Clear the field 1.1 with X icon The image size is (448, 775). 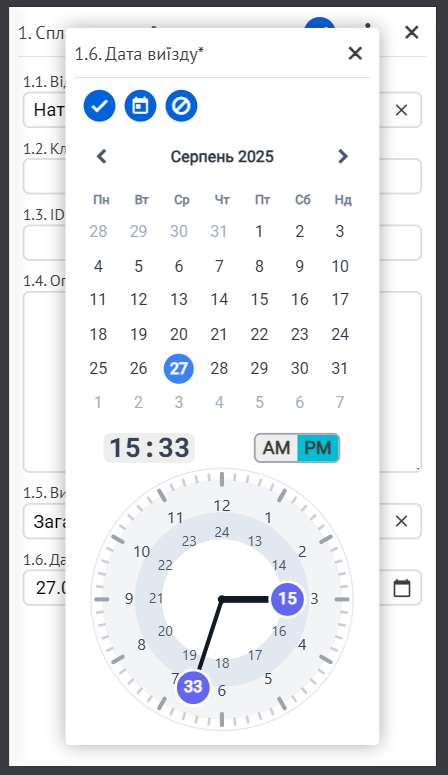[402, 110]
